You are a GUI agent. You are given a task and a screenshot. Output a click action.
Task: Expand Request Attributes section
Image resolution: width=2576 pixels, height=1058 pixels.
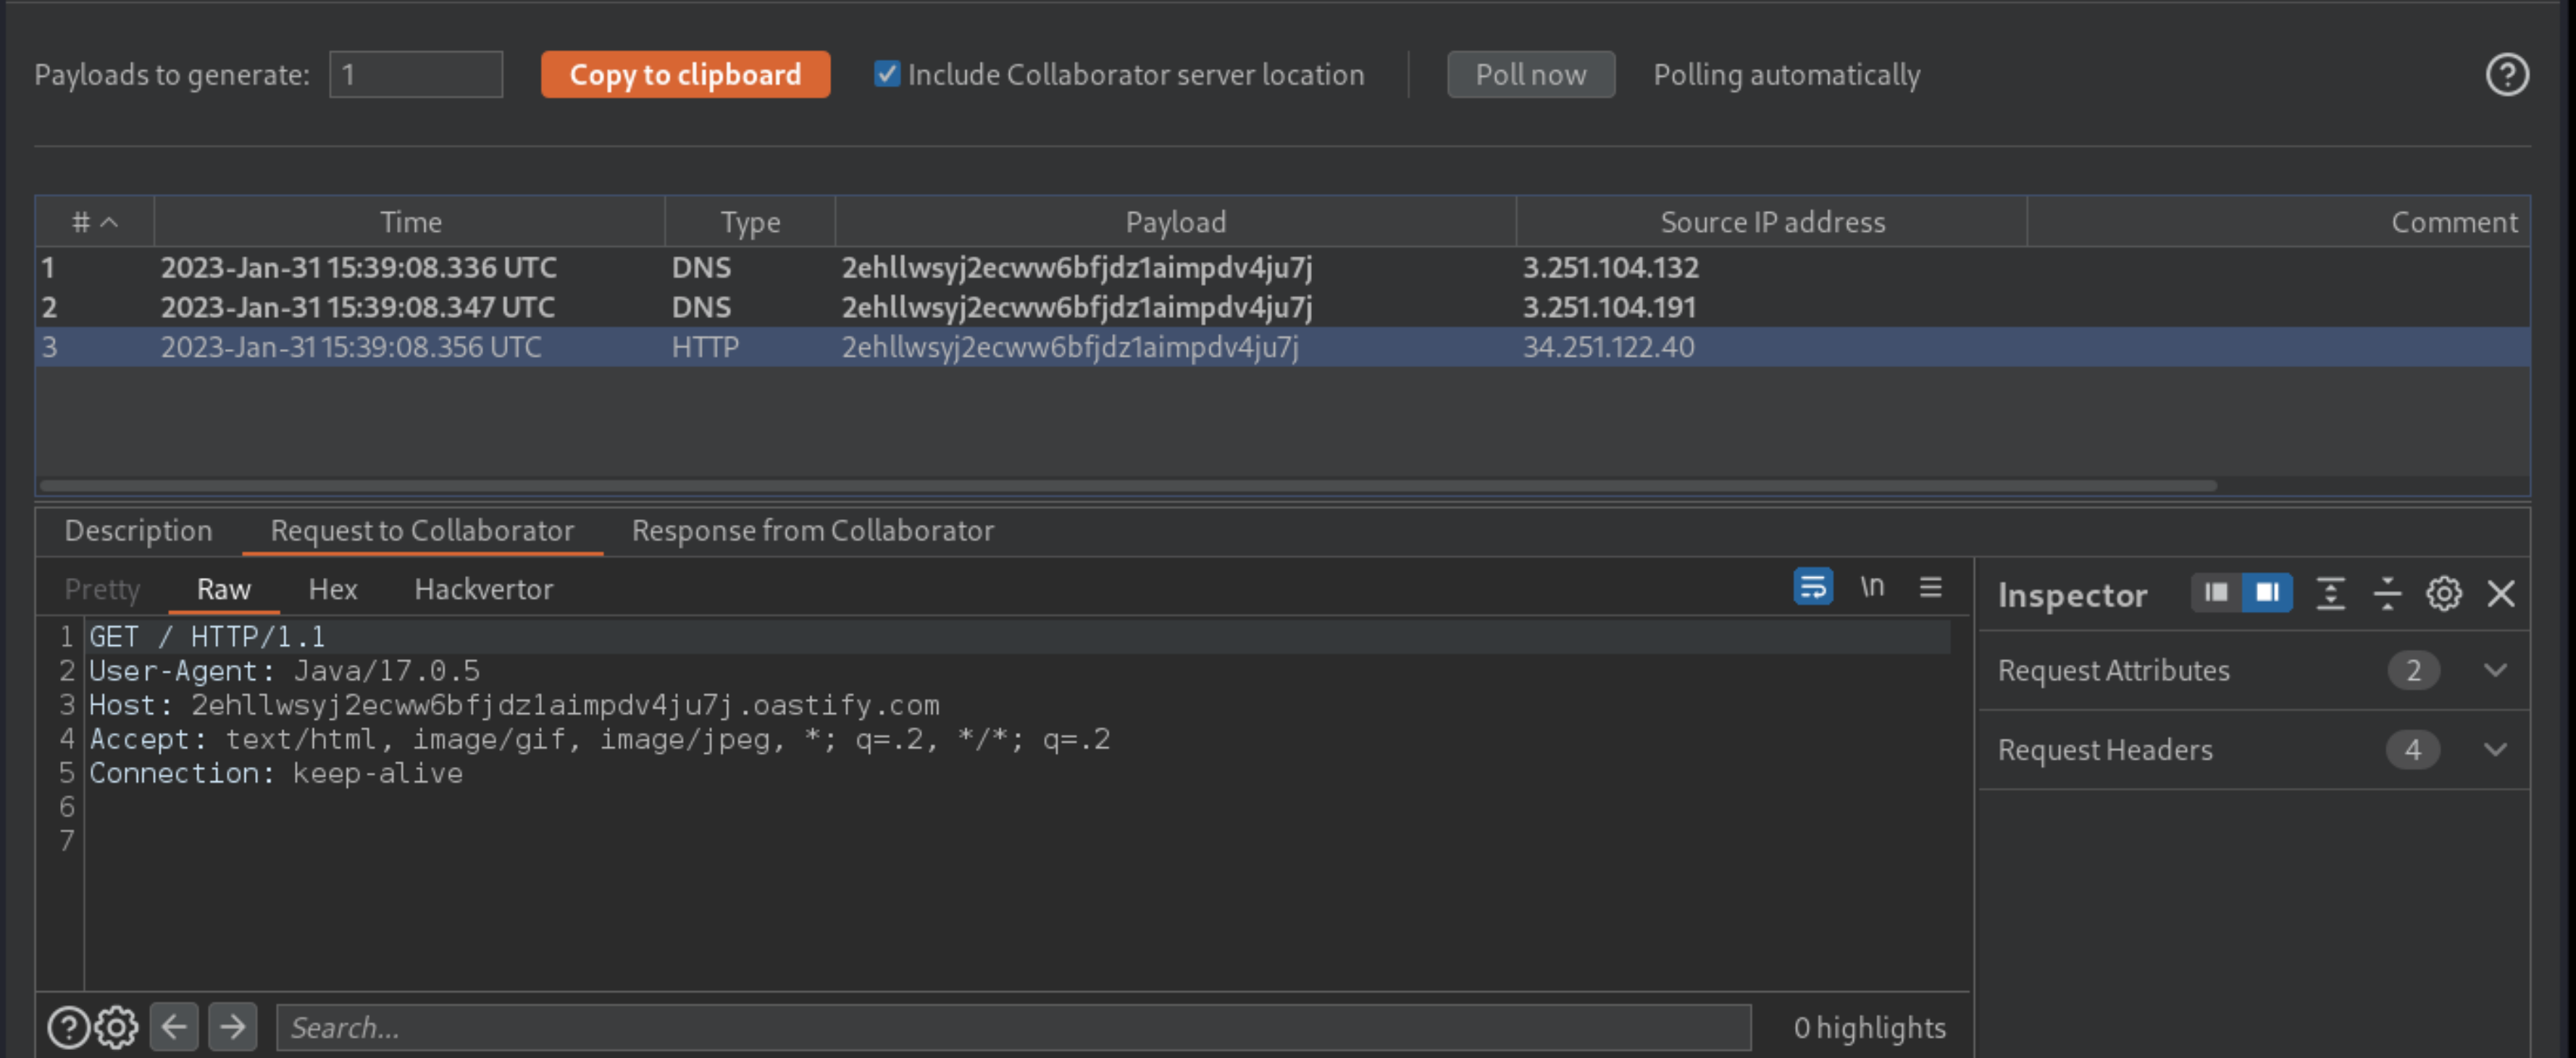point(2495,670)
